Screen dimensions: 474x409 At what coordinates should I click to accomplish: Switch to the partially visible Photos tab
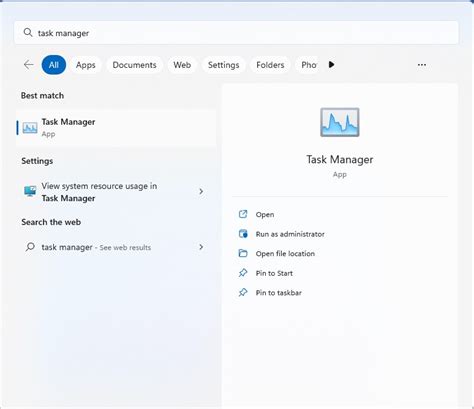[x=308, y=65]
